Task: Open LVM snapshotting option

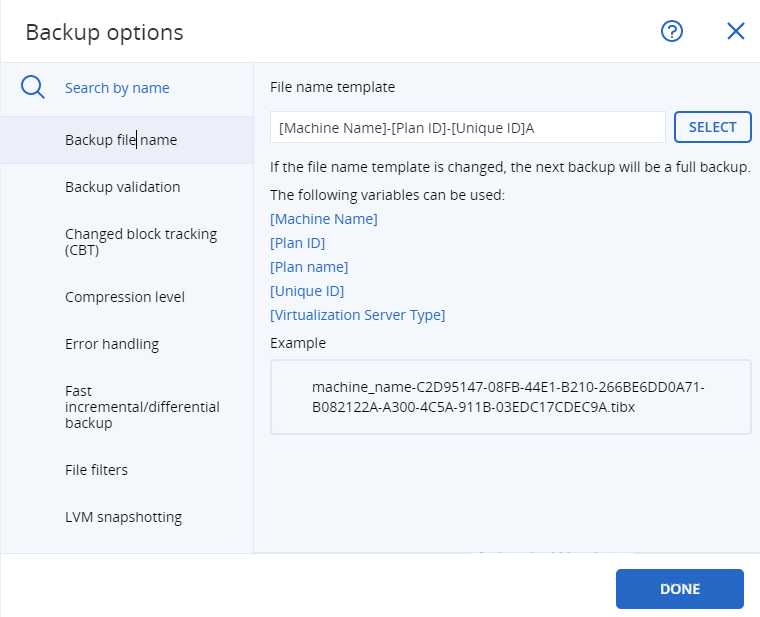Action: tap(127, 517)
